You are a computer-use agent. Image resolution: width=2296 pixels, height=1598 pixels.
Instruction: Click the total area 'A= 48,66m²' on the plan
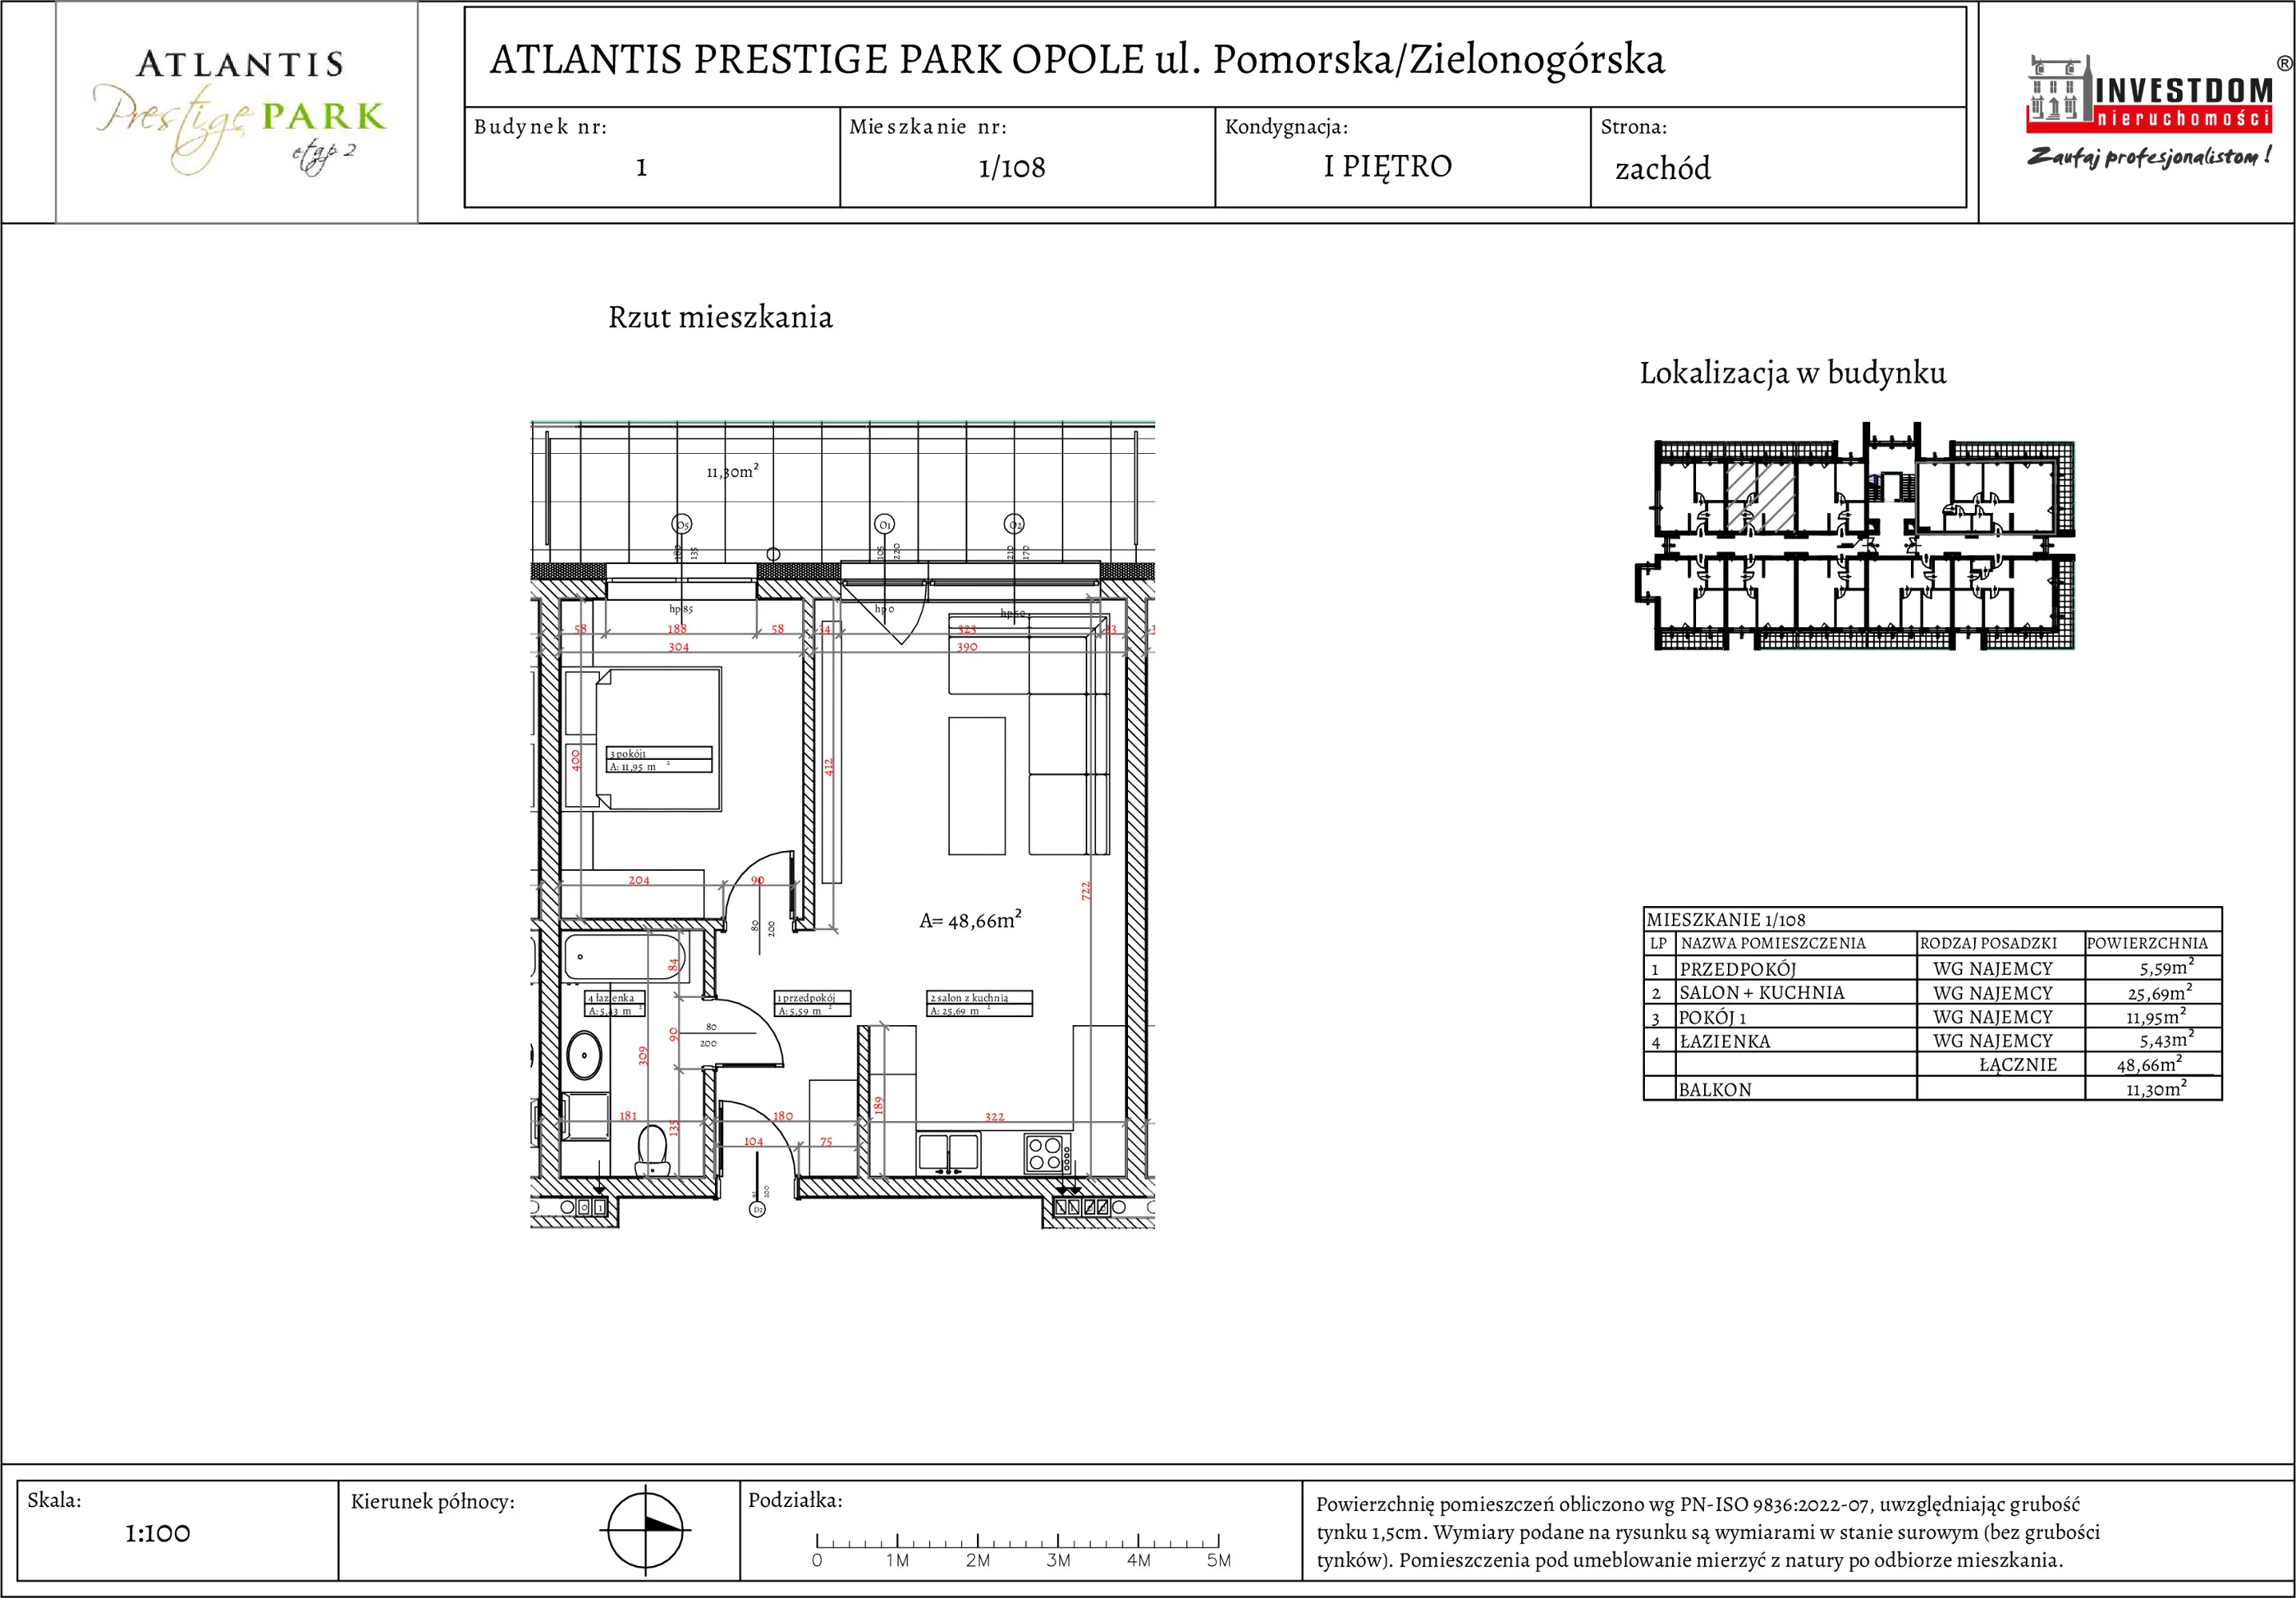coord(970,920)
